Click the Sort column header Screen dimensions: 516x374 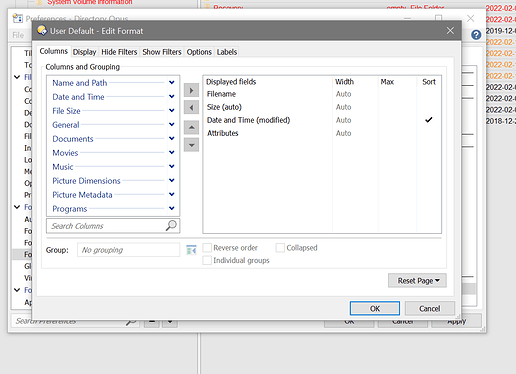click(429, 82)
